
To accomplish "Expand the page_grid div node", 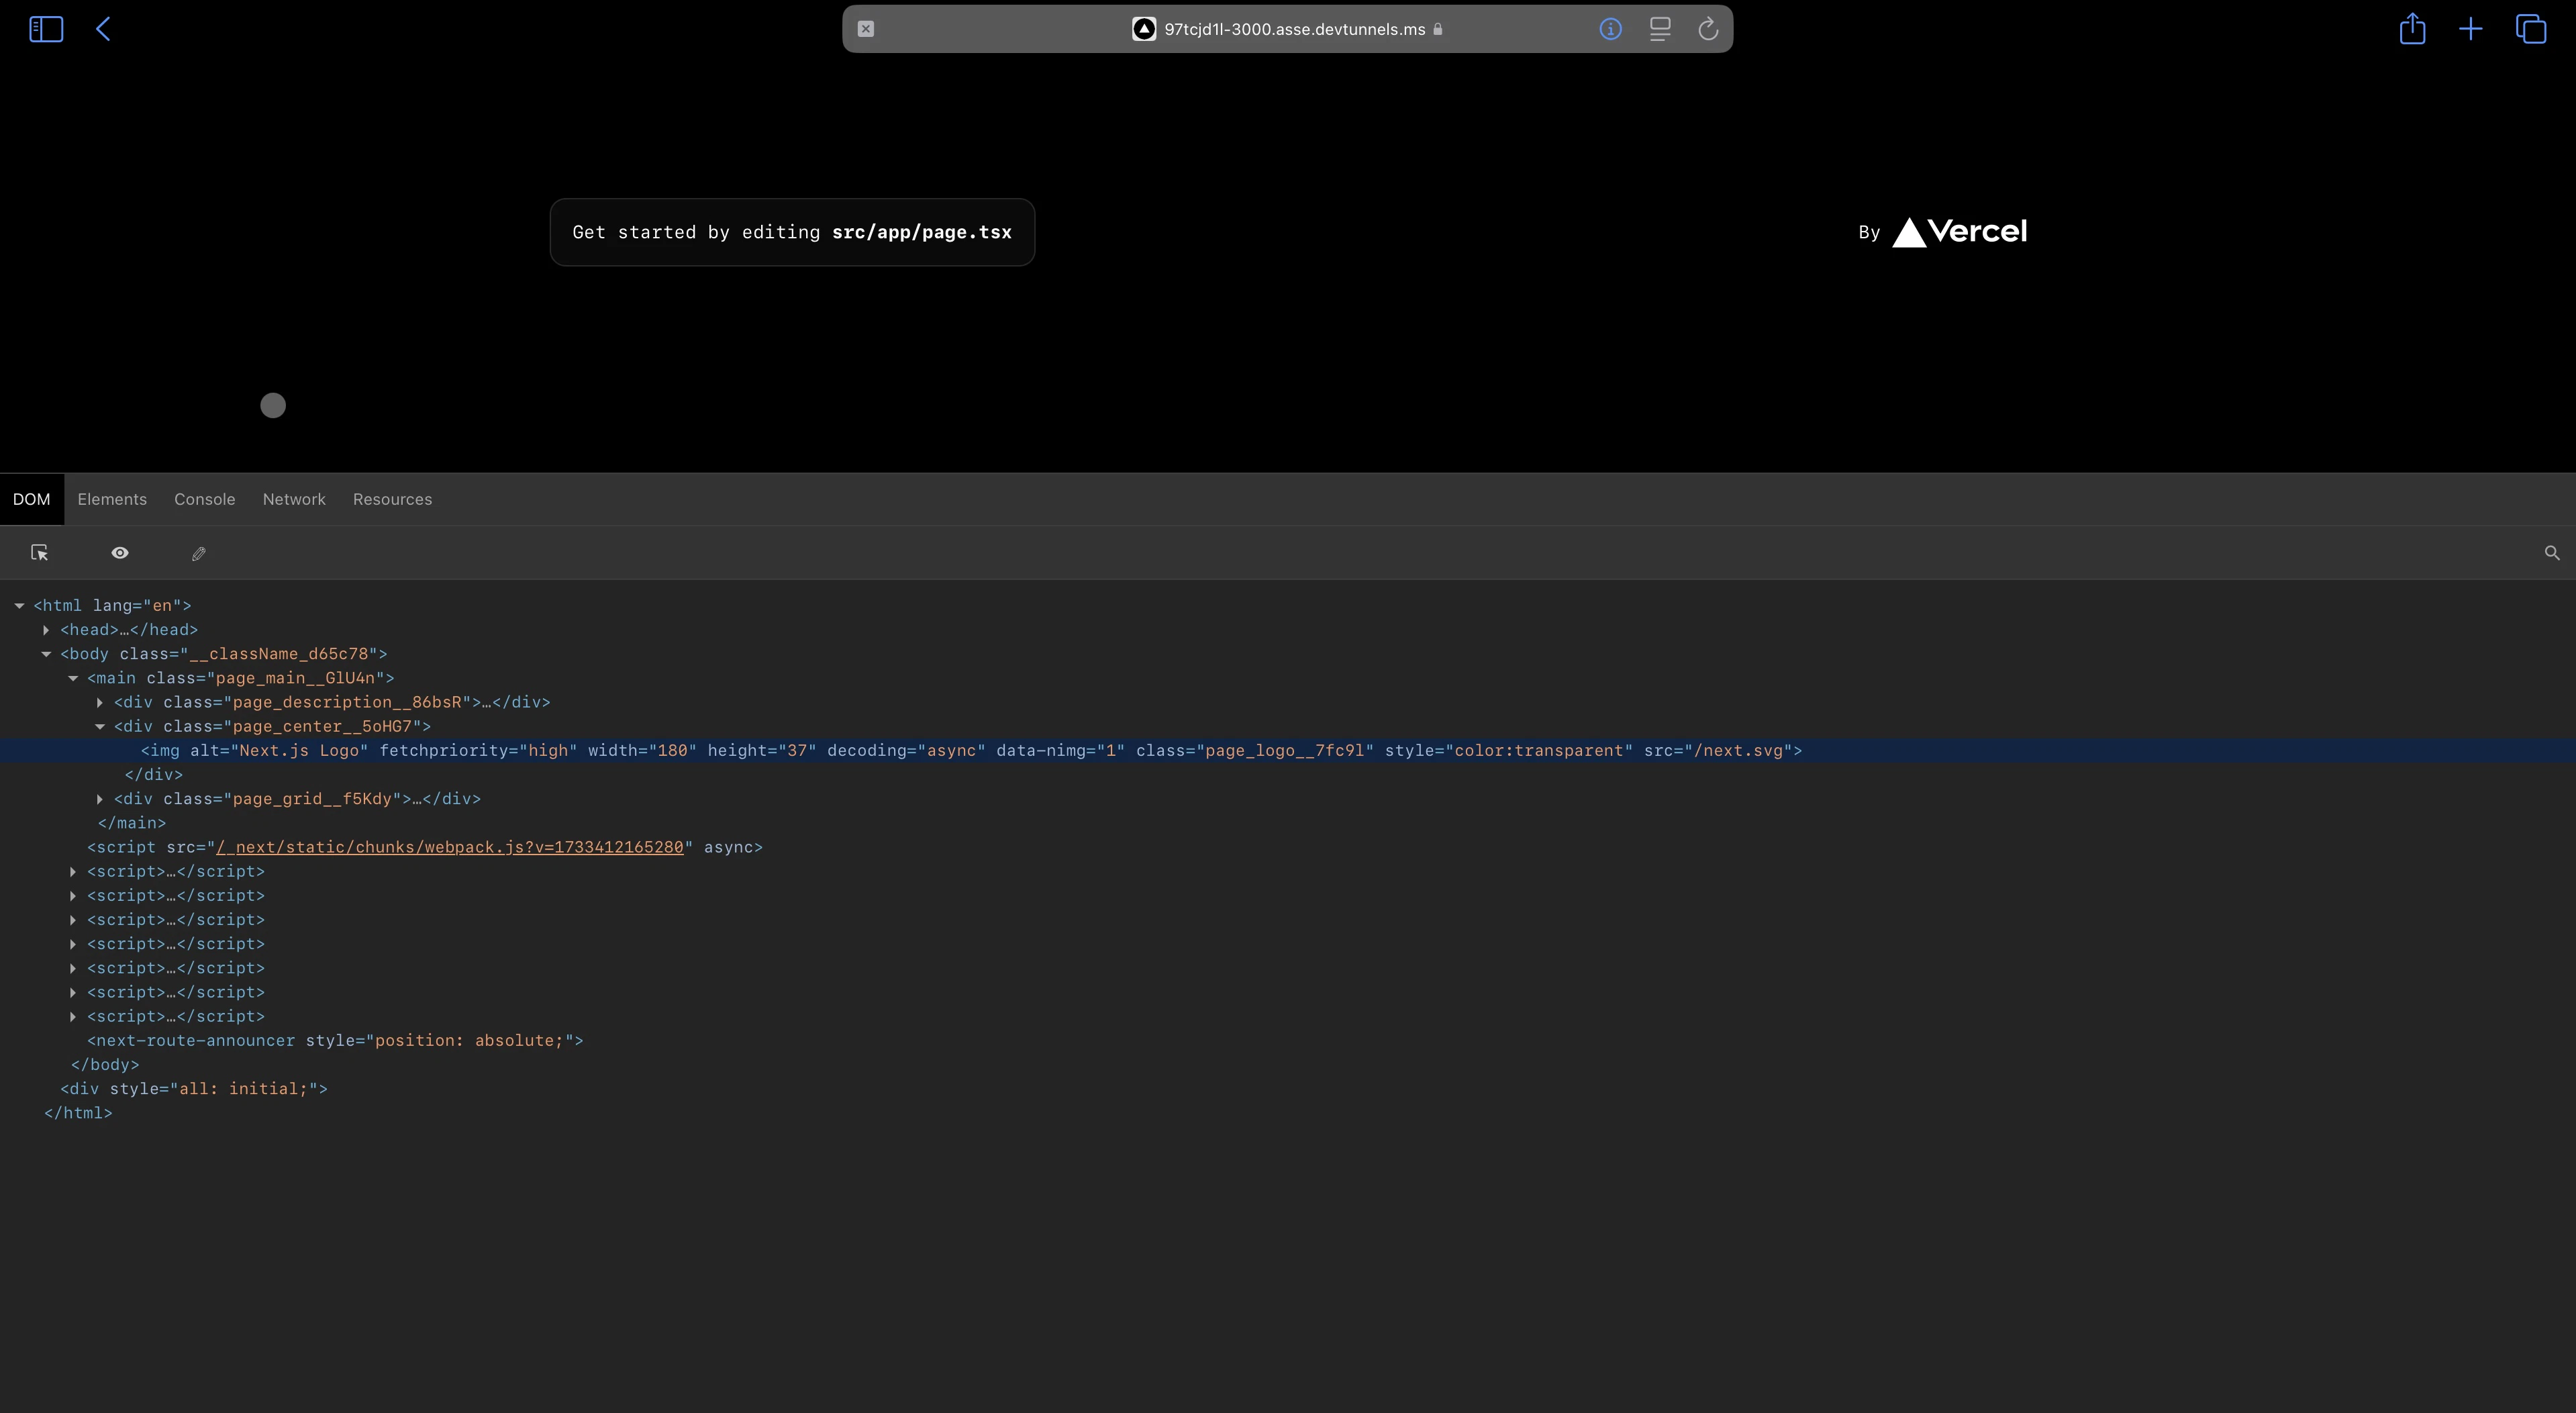I will tap(100, 799).
